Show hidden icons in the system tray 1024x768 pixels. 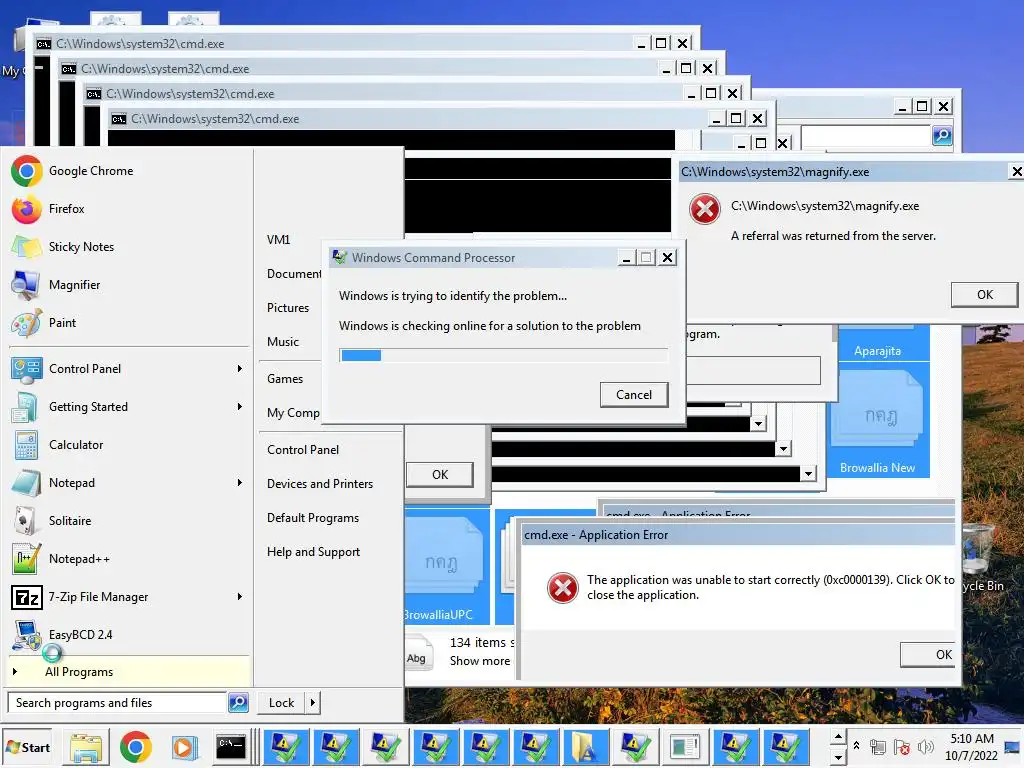pyautogui.click(x=856, y=746)
